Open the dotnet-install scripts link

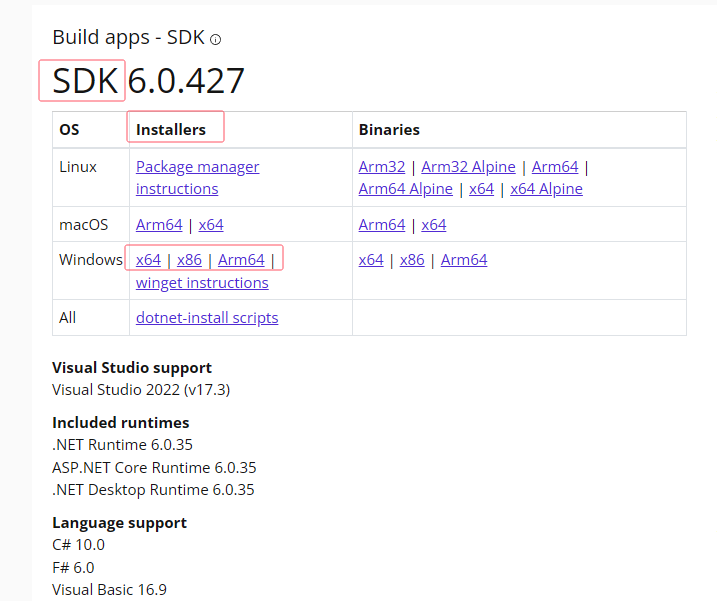pos(207,318)
